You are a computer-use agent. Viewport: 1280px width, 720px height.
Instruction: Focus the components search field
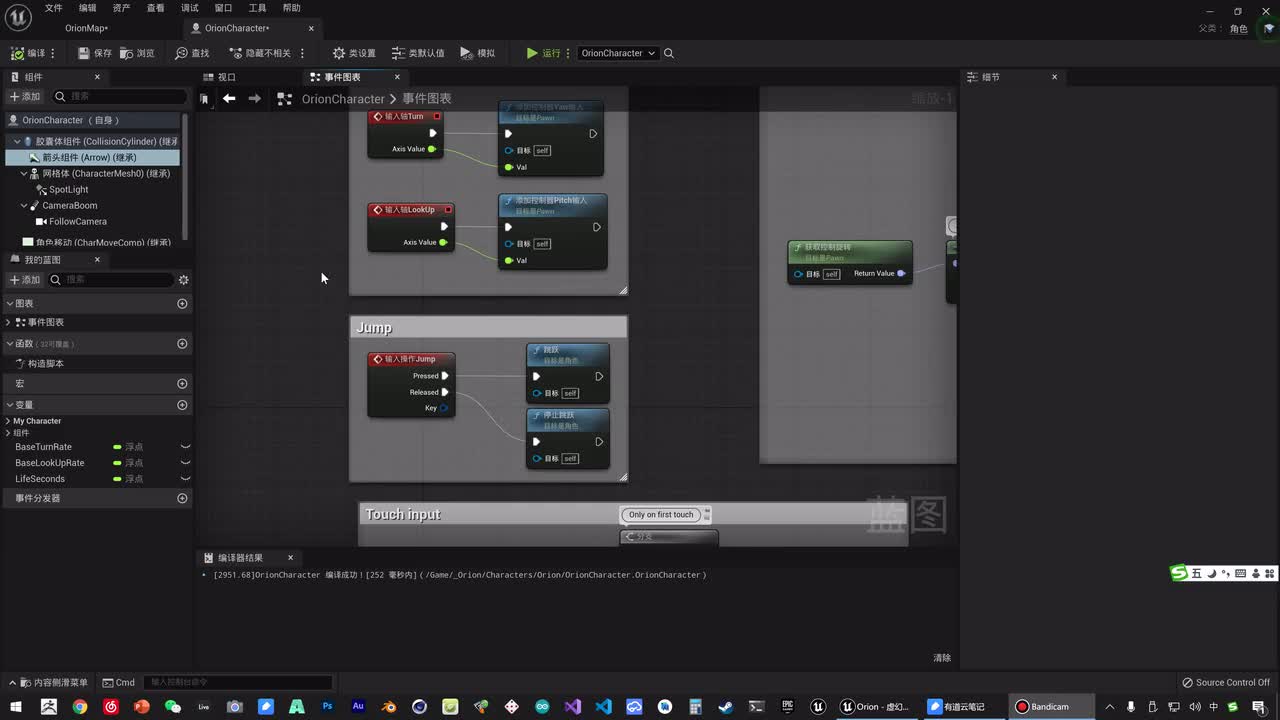[120, 96]
